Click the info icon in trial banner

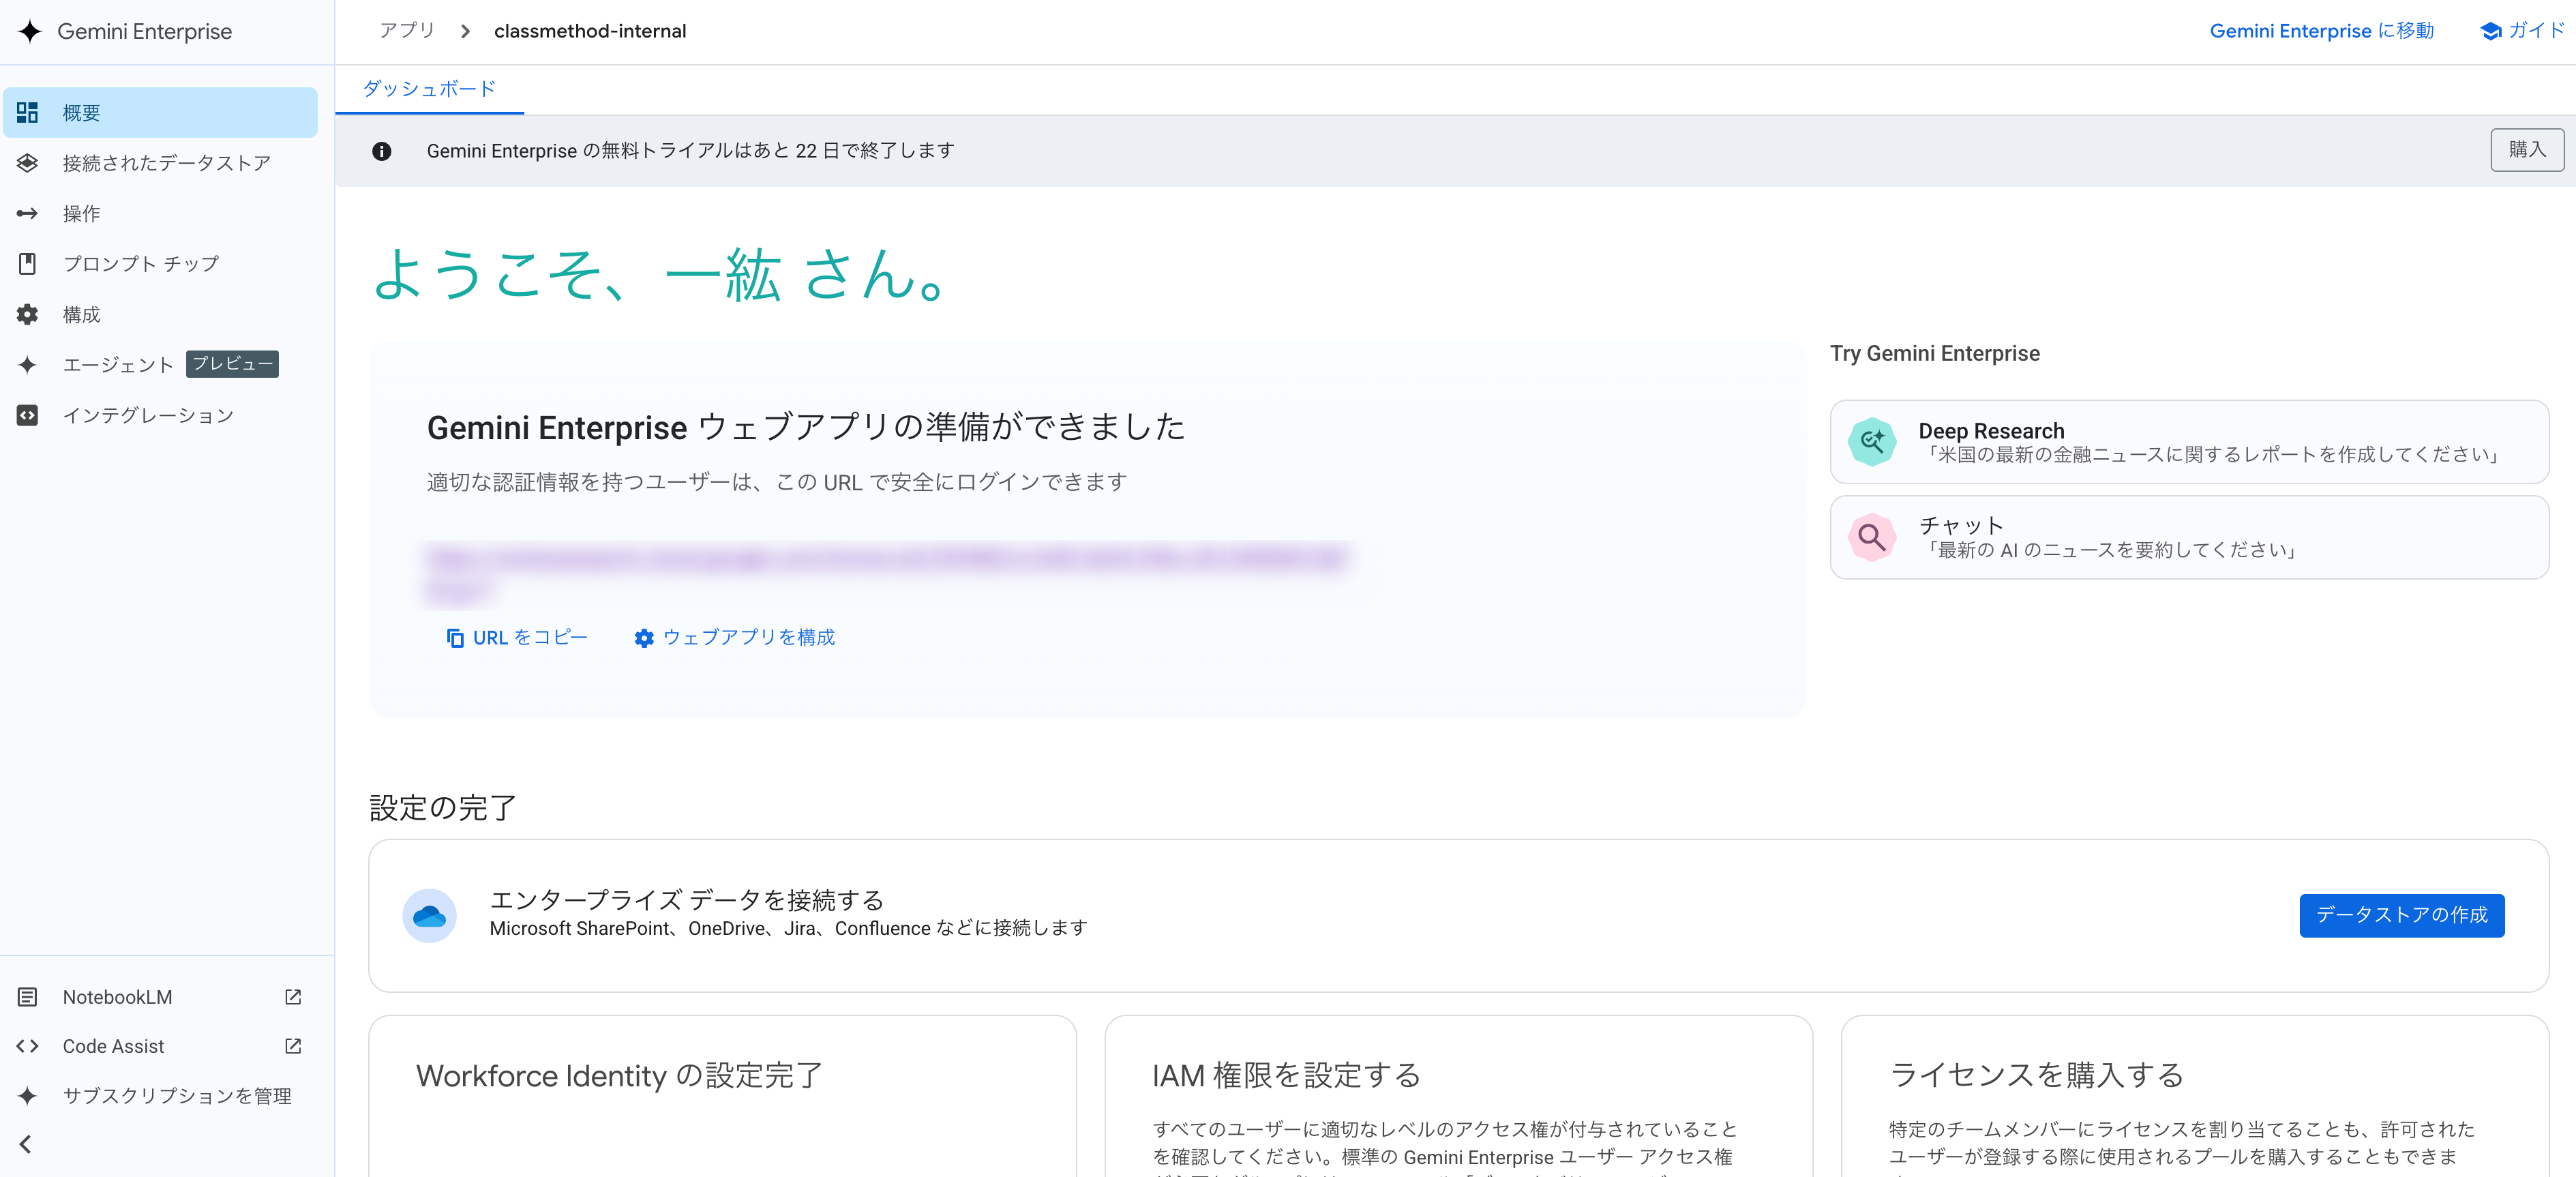381,151
